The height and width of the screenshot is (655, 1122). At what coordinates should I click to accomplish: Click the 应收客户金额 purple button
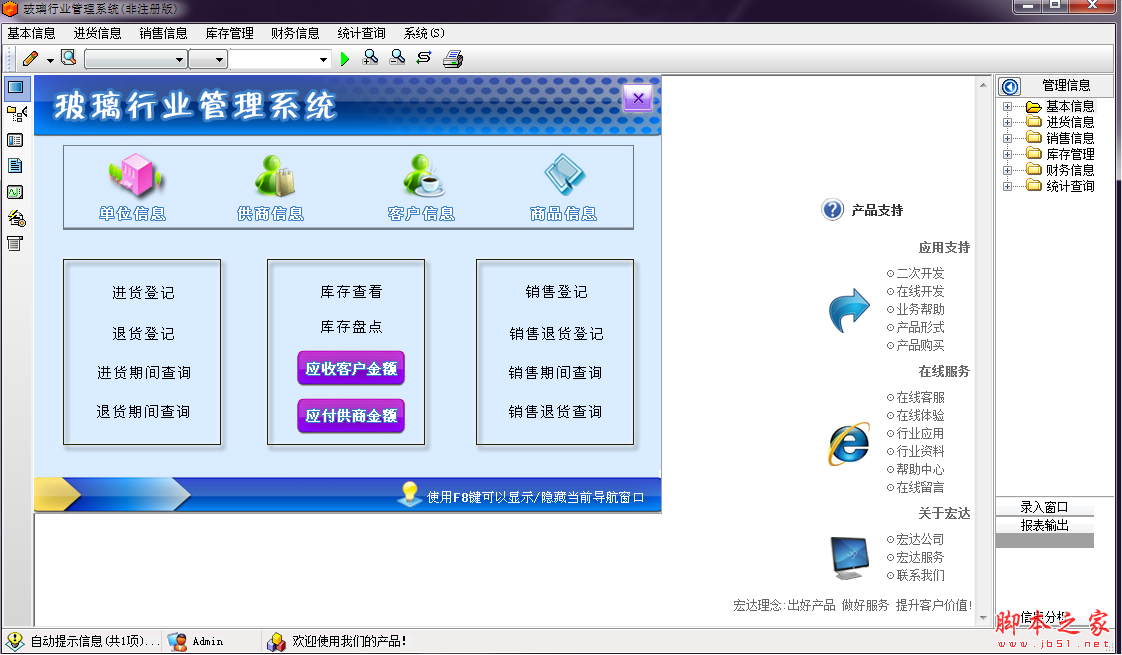pyautogui.click(x=351, y=369)
